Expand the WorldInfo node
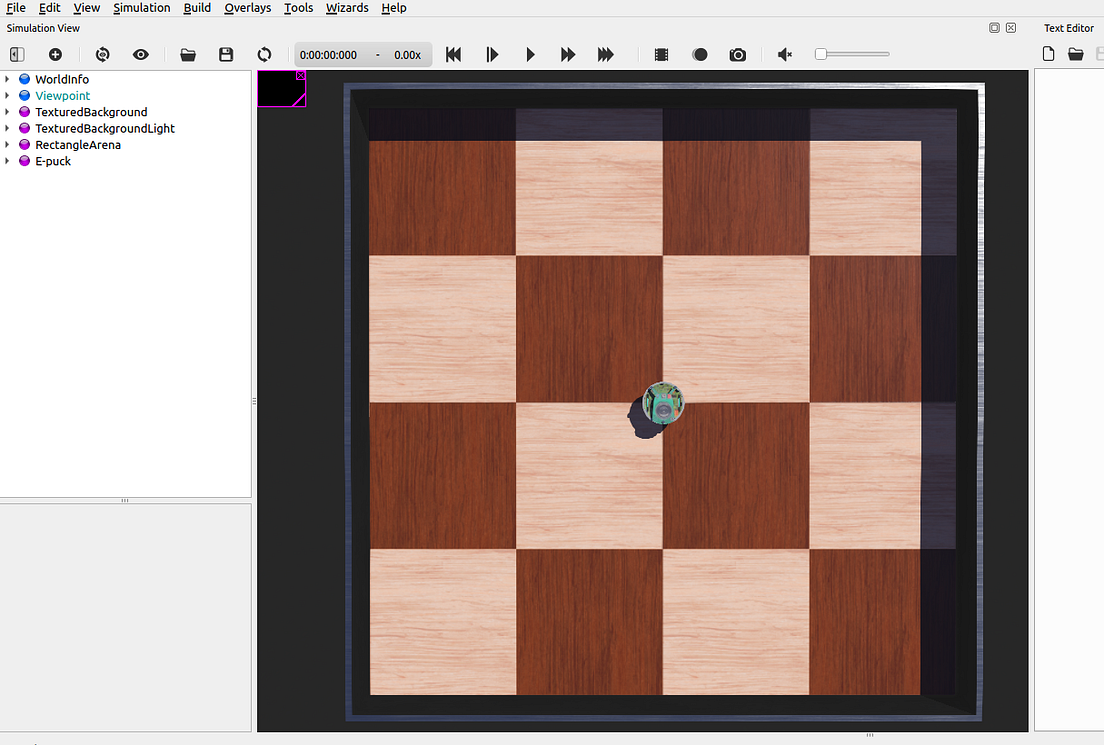The width and height of the screenshot is (1104, 745). pos(8,79)
